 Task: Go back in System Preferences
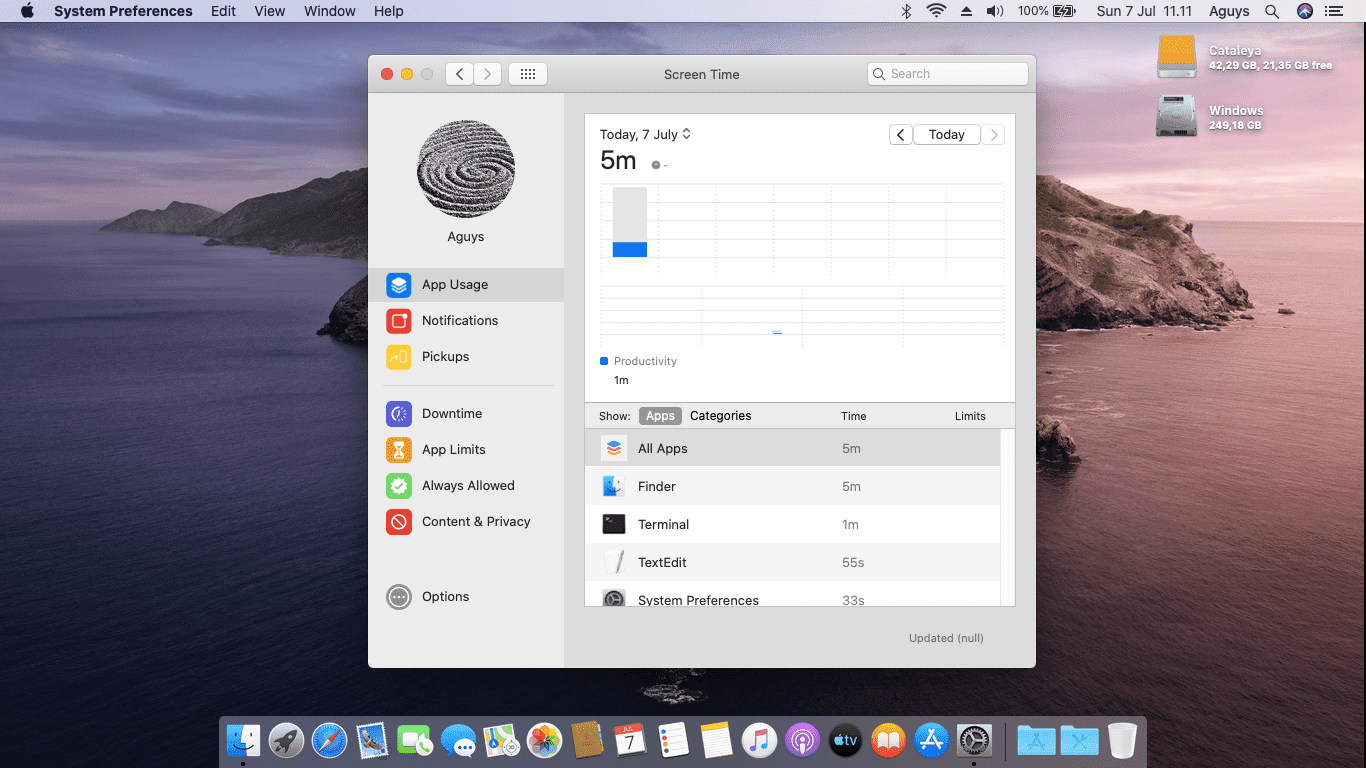[459, 74]
